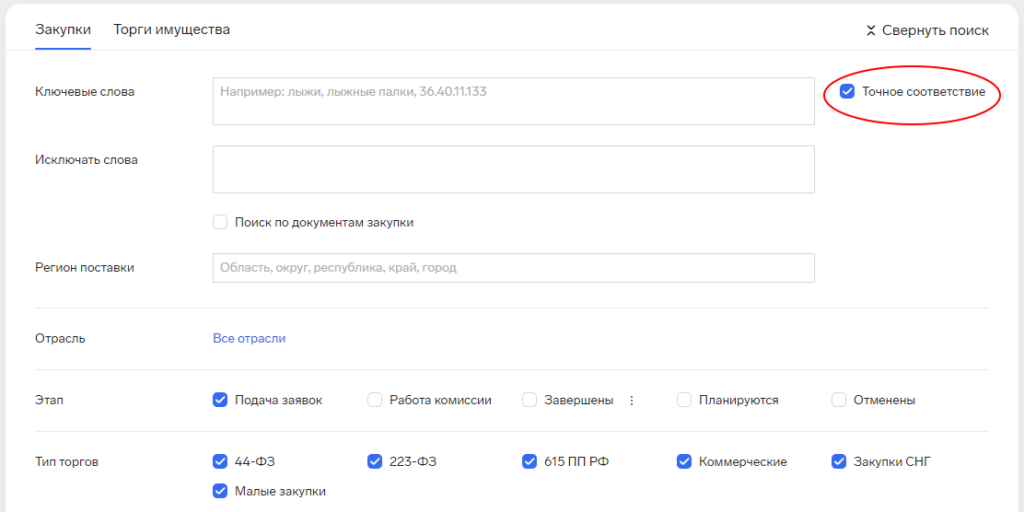Viewport: 1024px width, 512px height.
Task: Tick the Завершены checkbox
Action: pyautogui.click(x=530, y=400)
